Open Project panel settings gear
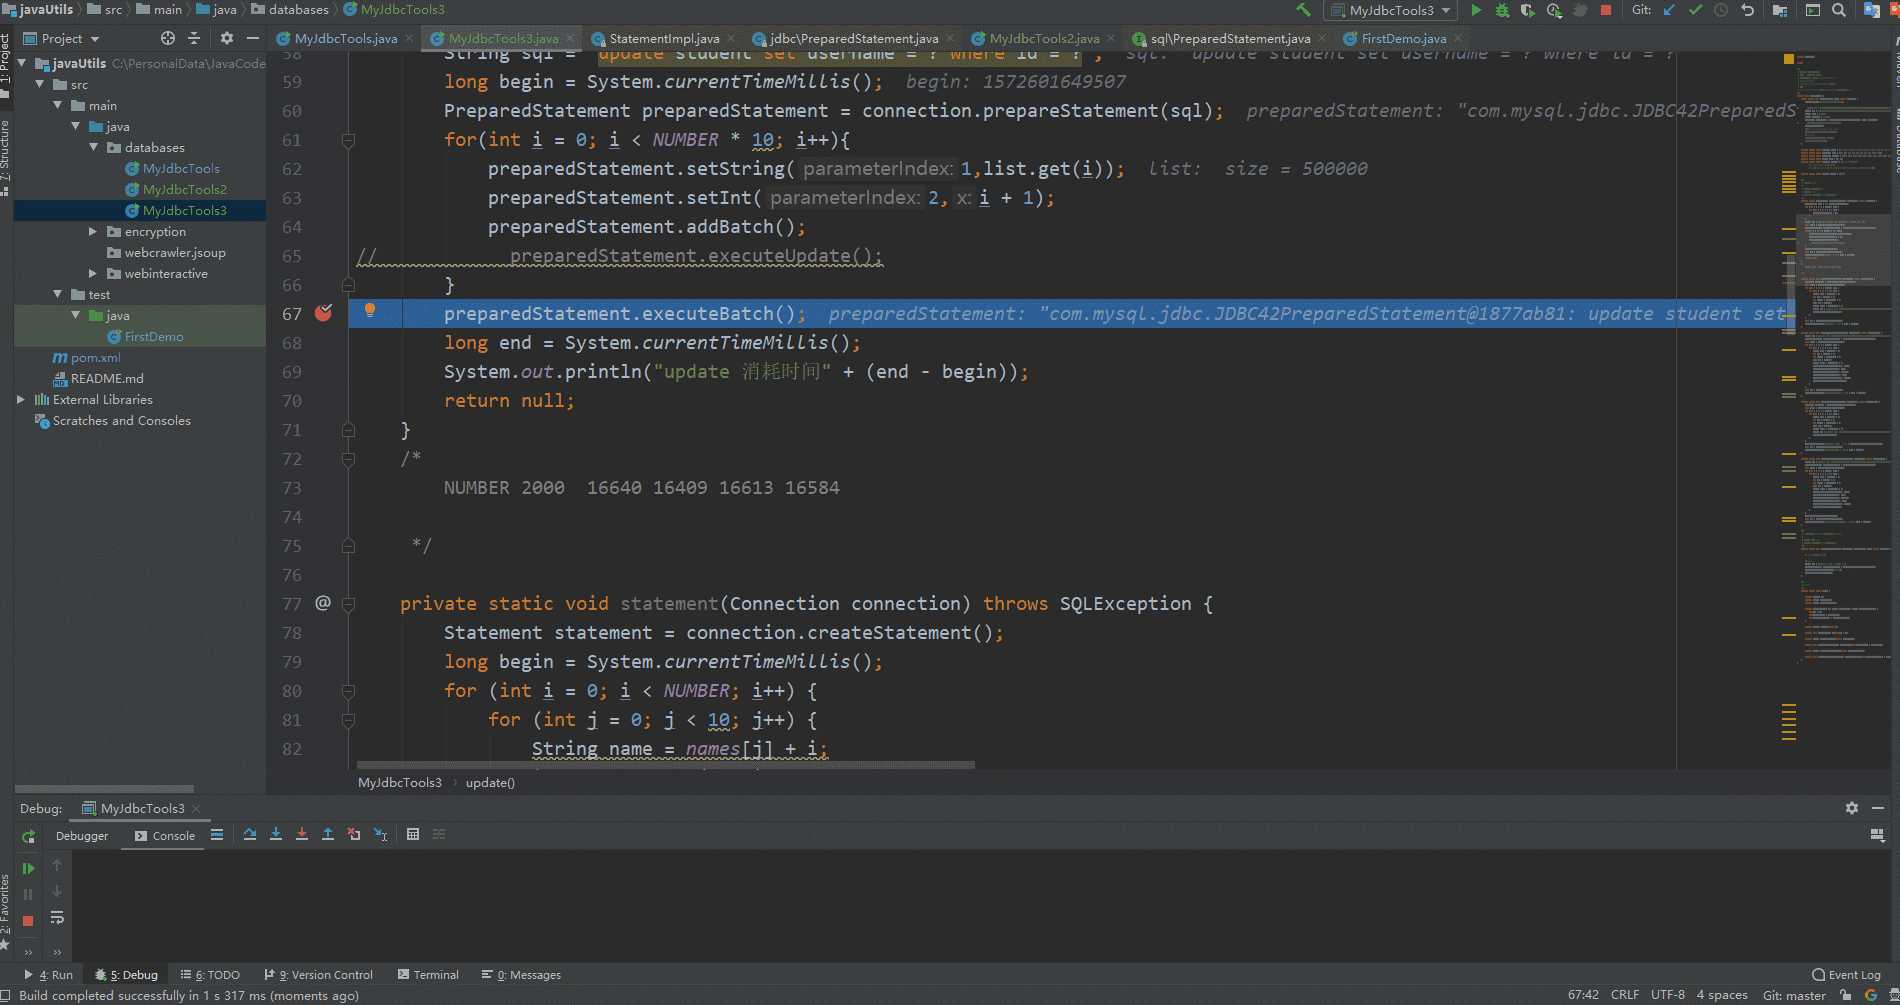 click(227, 38)
